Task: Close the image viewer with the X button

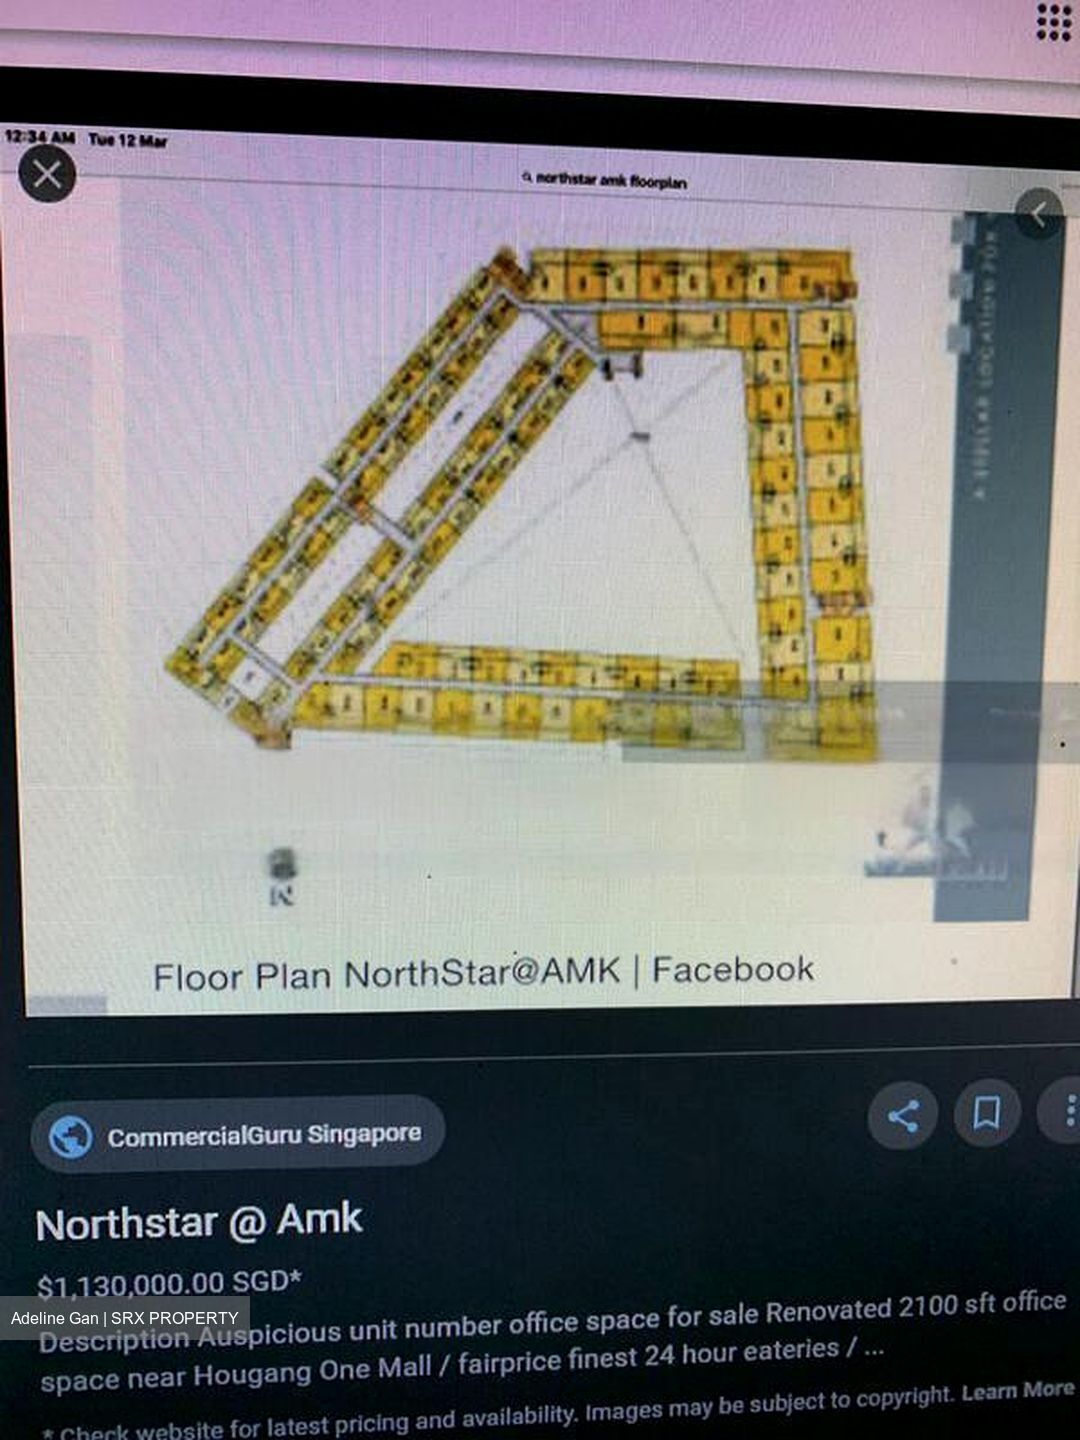Action: click(47, 175)
